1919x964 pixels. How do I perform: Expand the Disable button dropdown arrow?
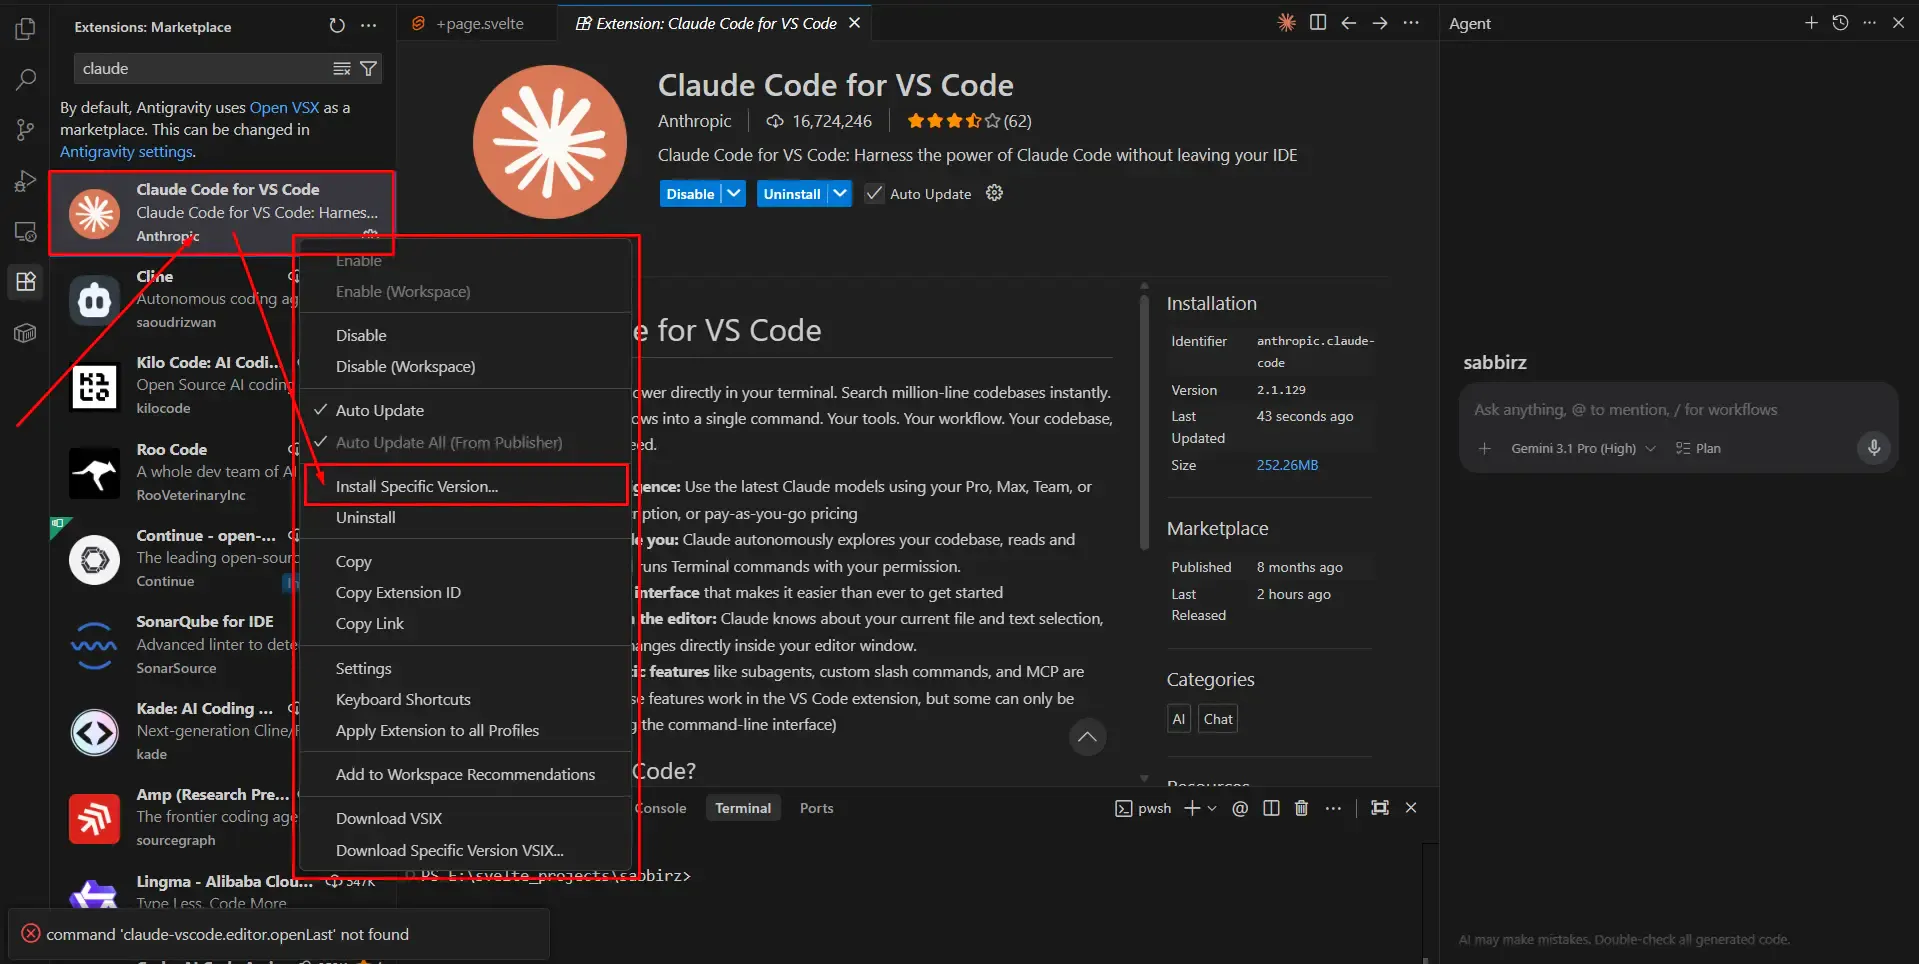point(734,193)
